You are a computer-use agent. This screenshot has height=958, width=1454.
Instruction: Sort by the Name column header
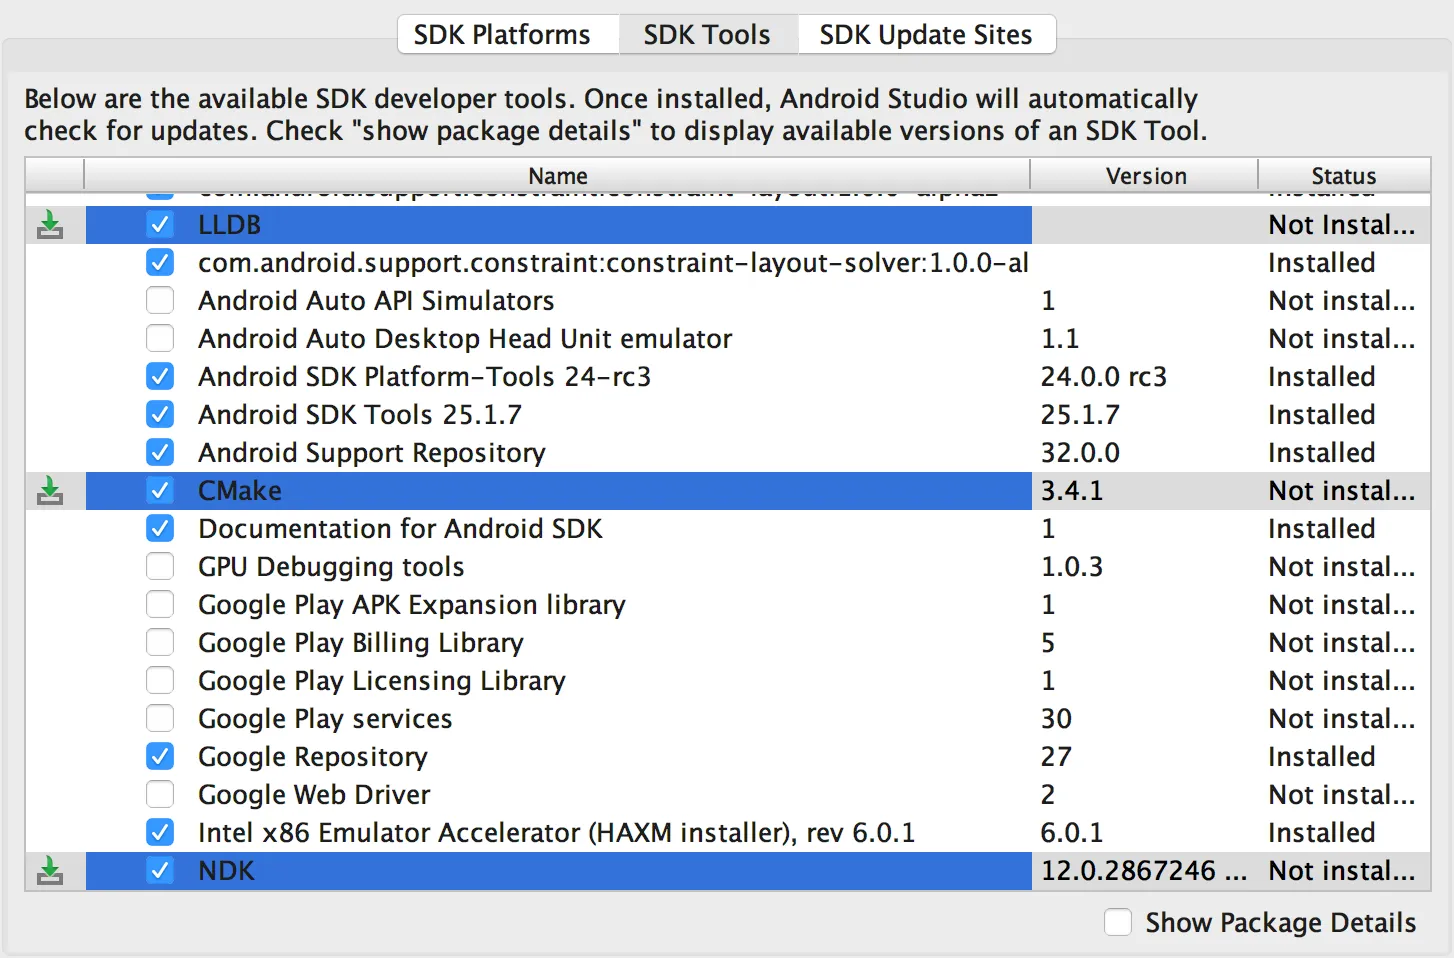[x=557, y=176]
